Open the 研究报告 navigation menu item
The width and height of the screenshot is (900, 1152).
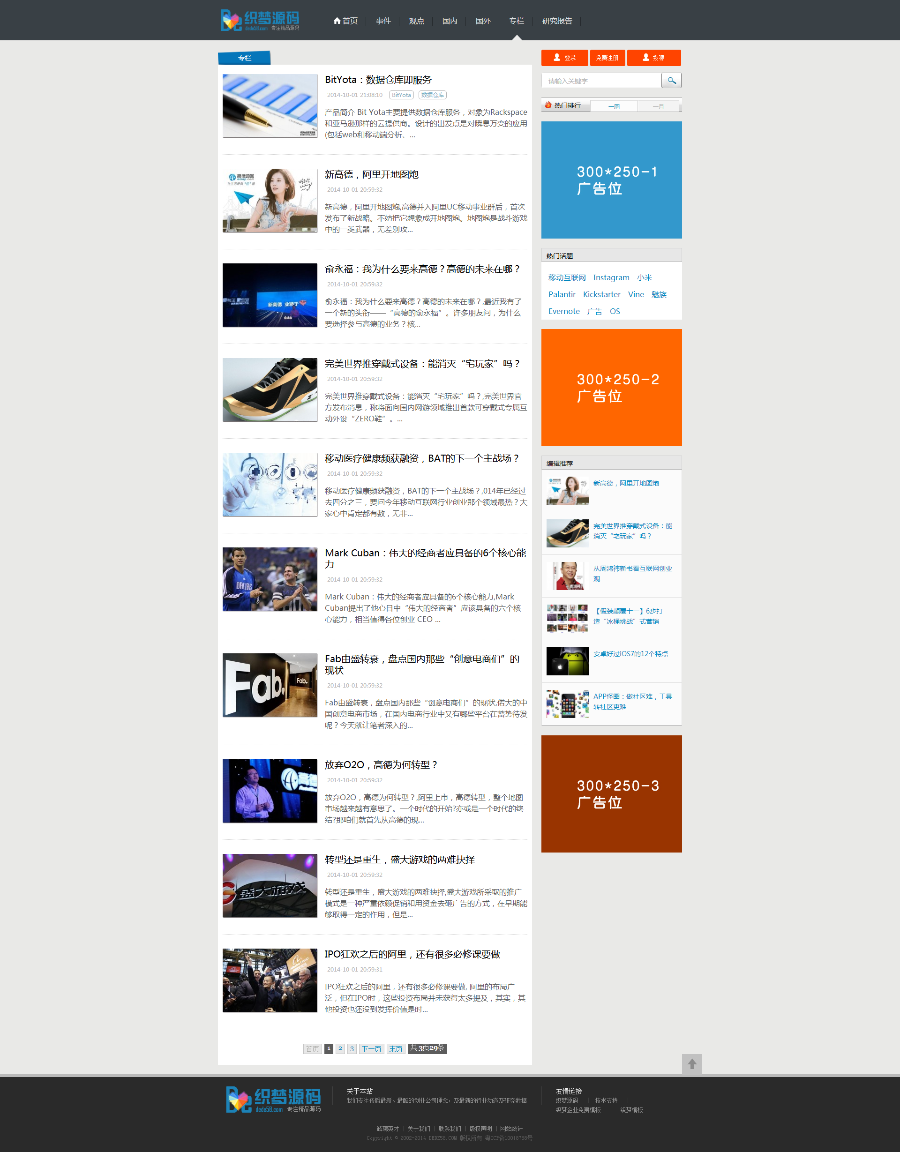[557, 21]
